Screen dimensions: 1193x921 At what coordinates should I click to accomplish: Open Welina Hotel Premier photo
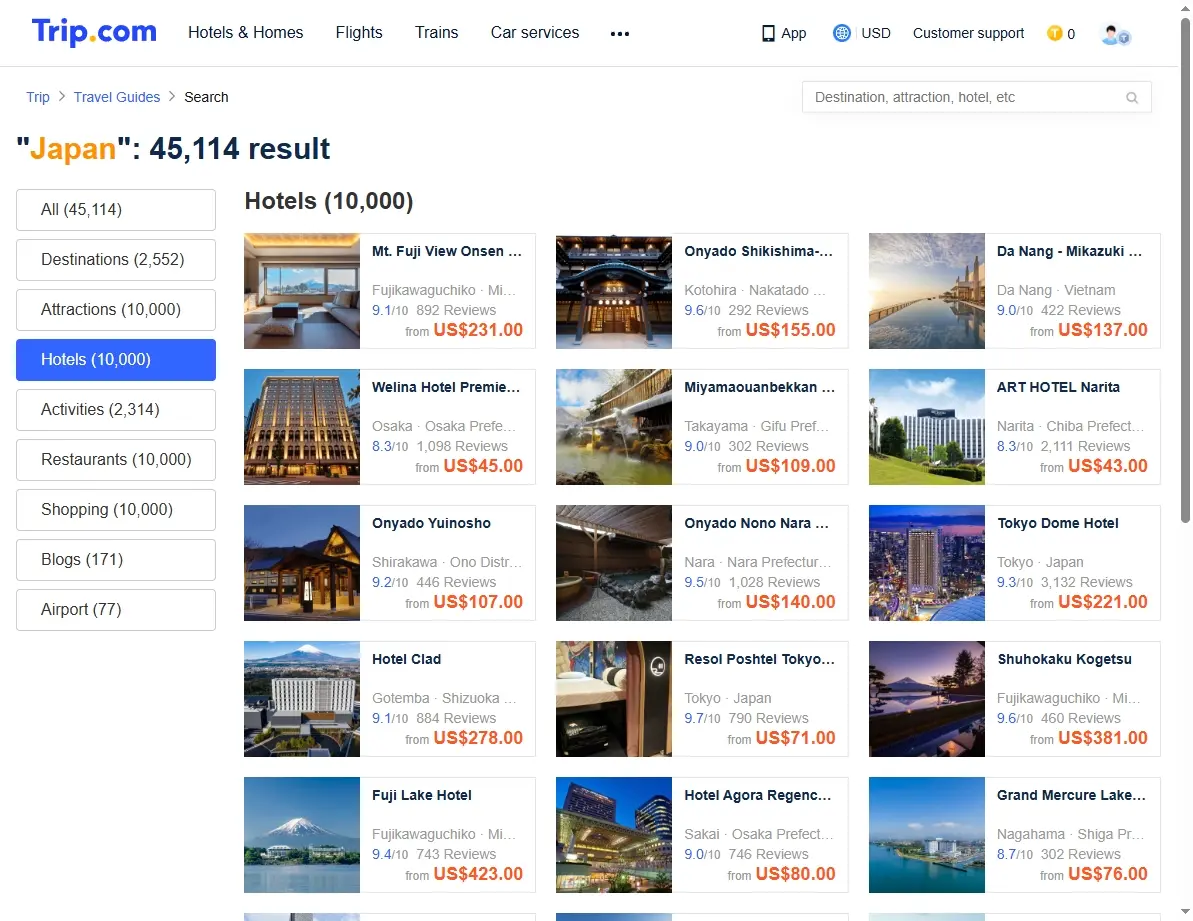(x=301, y=427)
